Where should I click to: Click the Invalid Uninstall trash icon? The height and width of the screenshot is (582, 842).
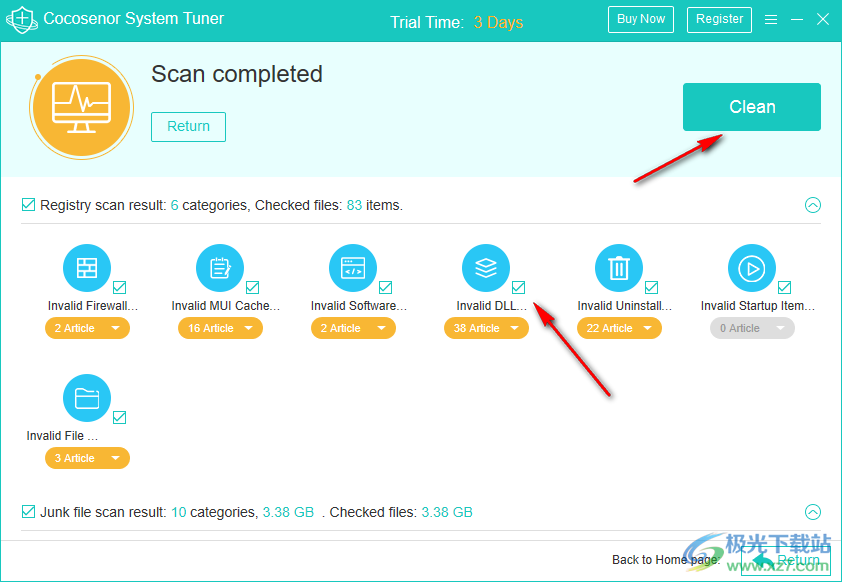pos(619,268)
